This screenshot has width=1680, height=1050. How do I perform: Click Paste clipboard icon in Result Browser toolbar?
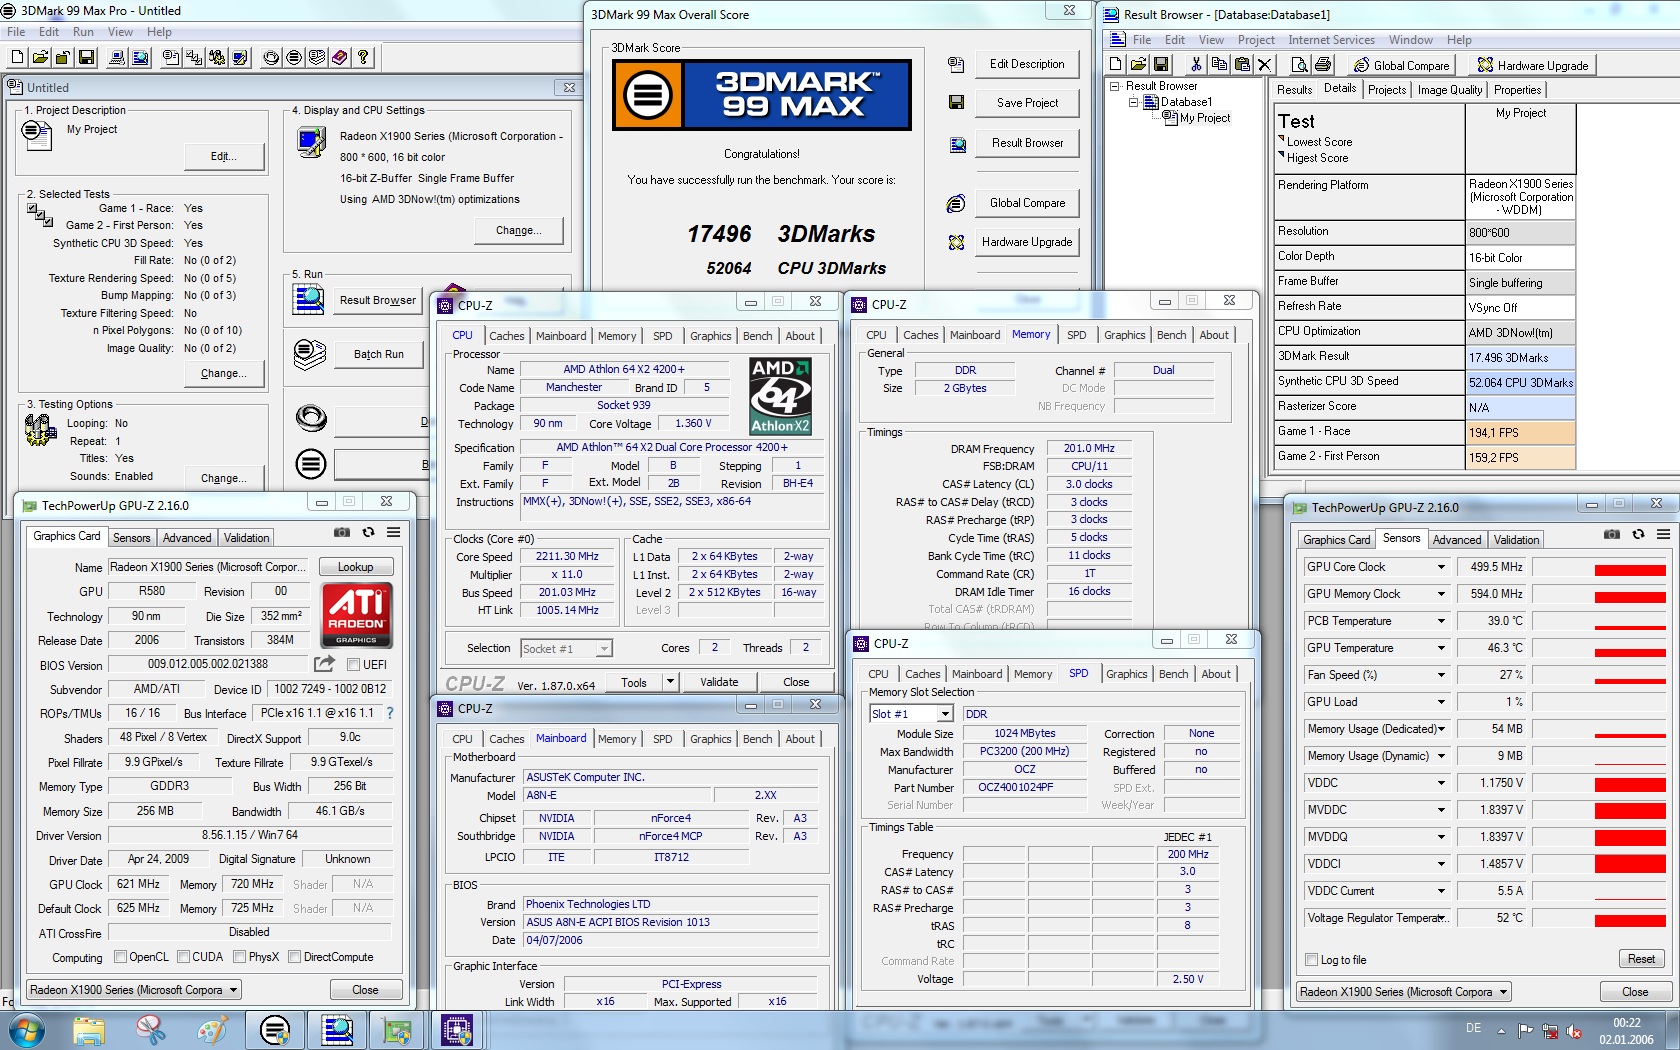click(1242, 65)
